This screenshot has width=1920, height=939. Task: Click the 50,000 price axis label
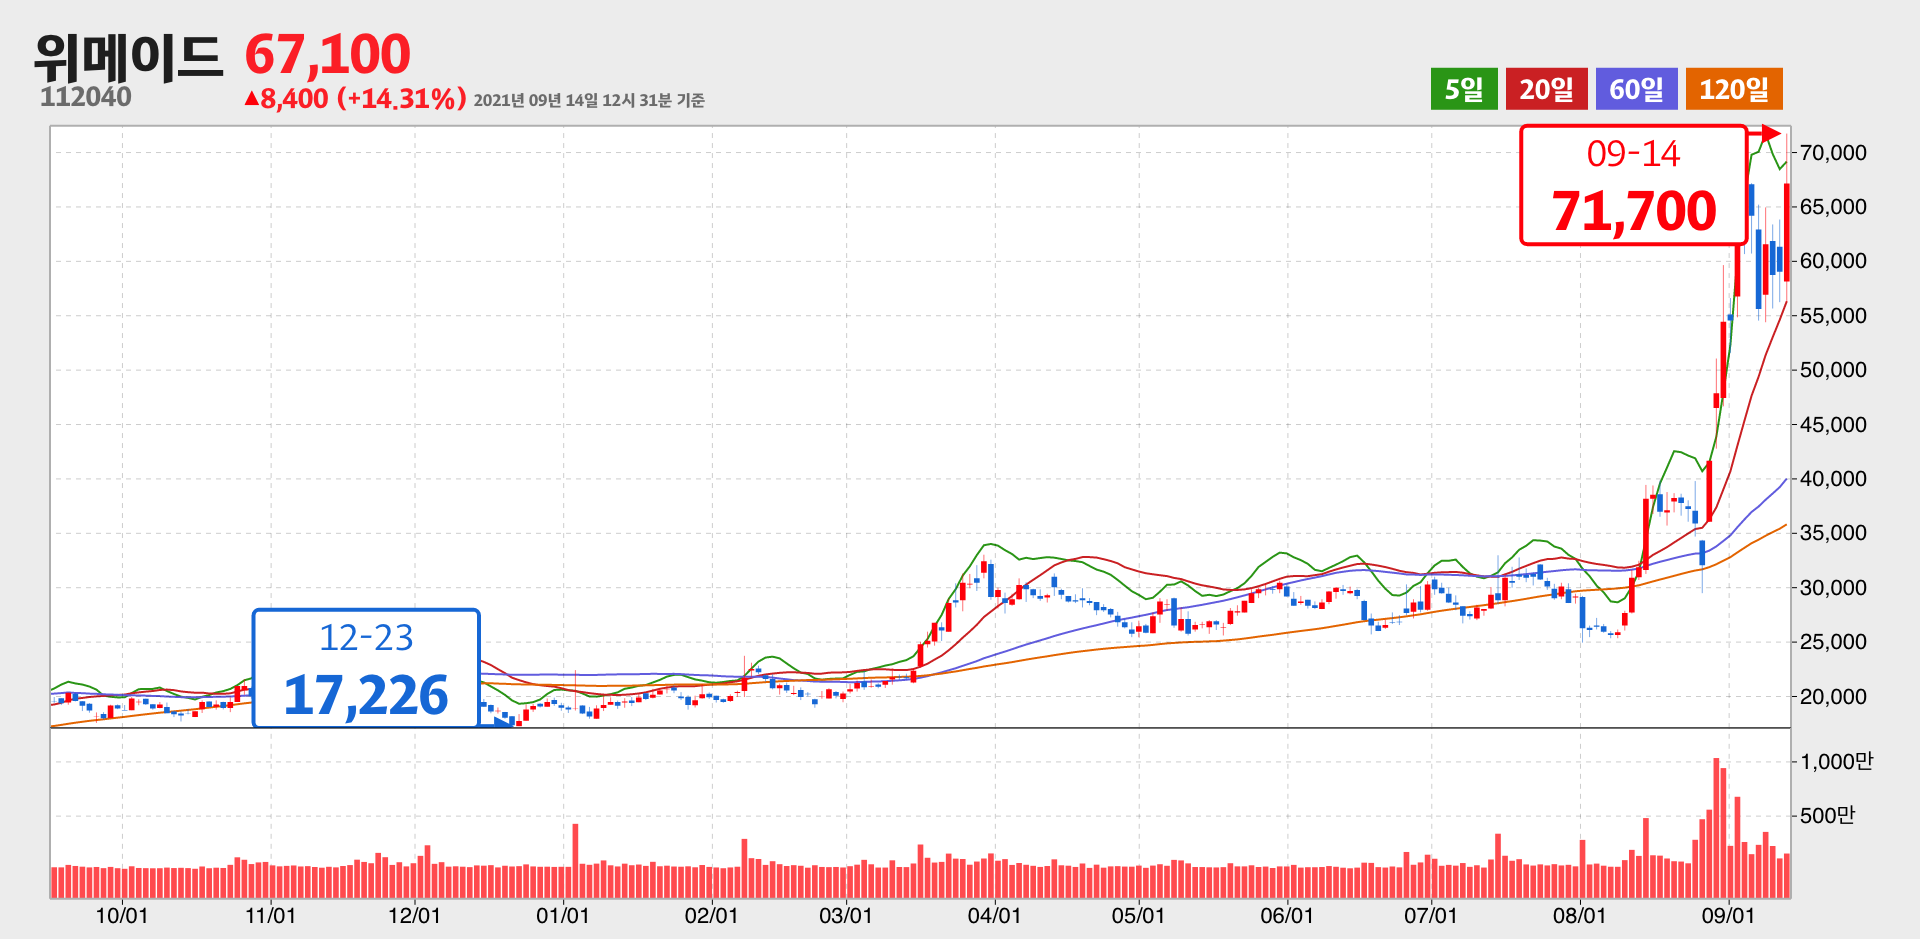coord(1833,369)
